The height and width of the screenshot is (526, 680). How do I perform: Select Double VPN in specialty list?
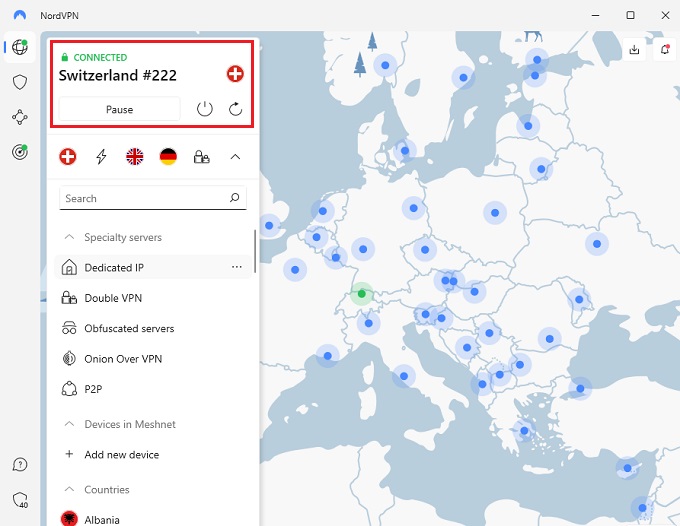153,298
